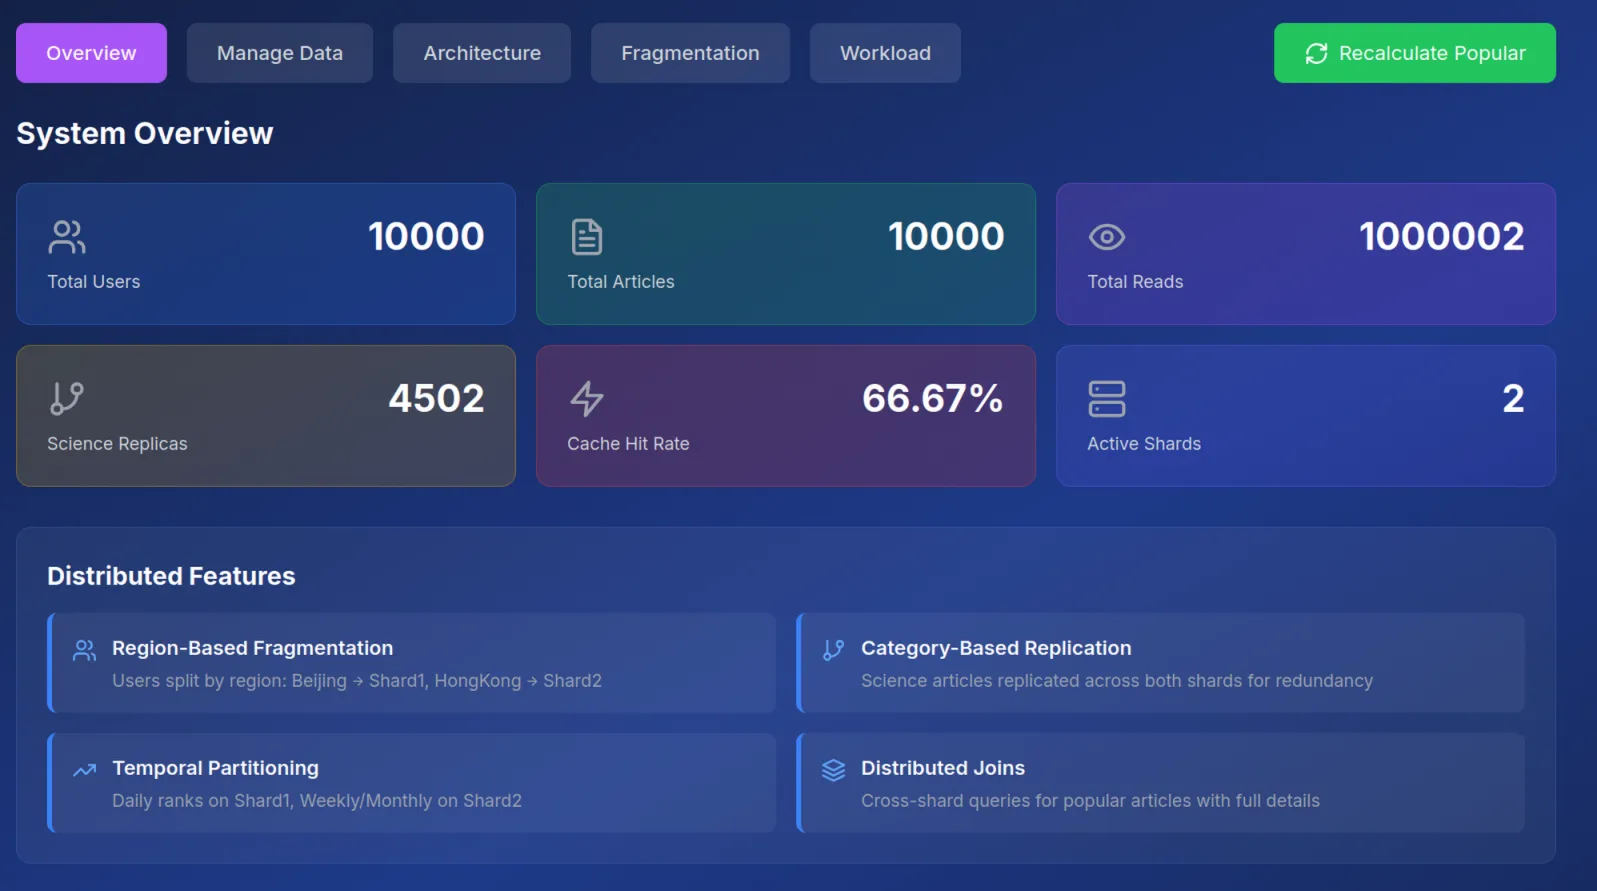Click the Science Replicas label
1597x891 pixels.
(117, 444)
